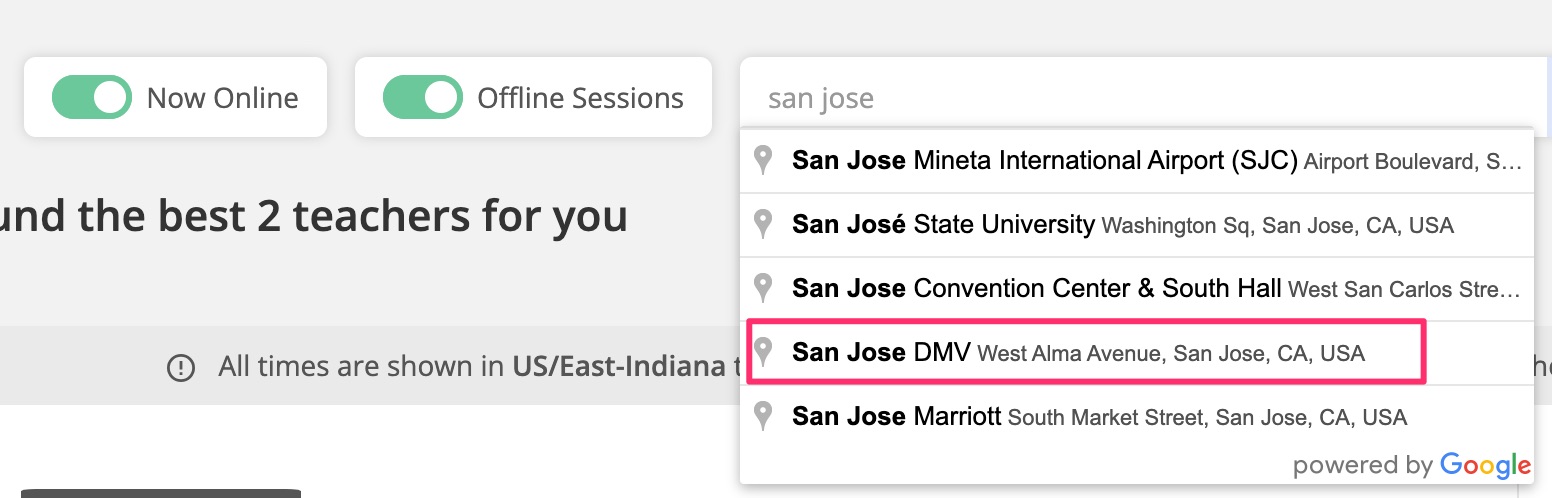Click the pin icon beside San Jose DMV

click(764, 352)
